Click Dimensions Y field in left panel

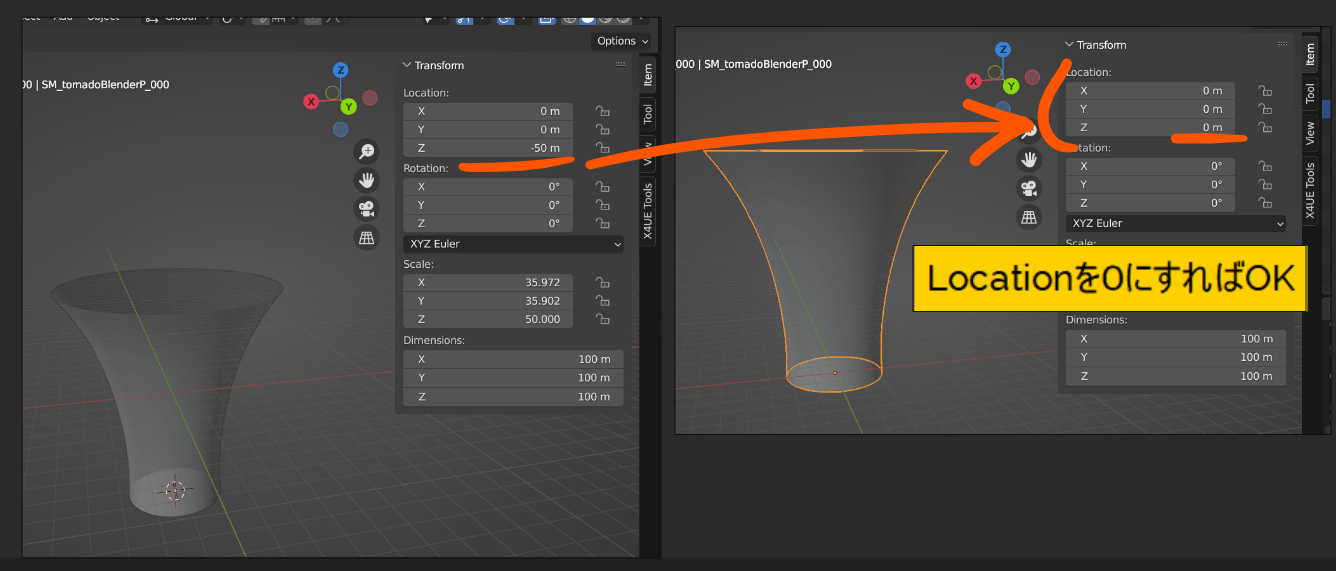click(513, 377)
